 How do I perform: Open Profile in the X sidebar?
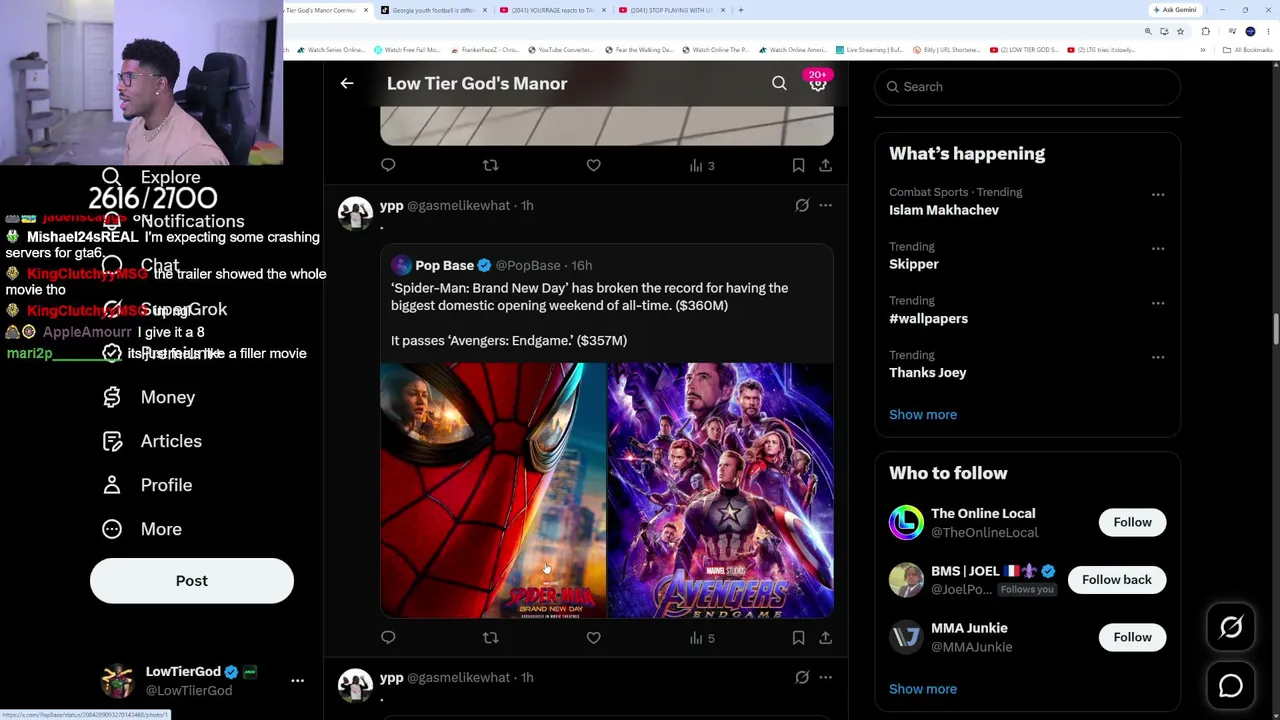tap(148, 485)
